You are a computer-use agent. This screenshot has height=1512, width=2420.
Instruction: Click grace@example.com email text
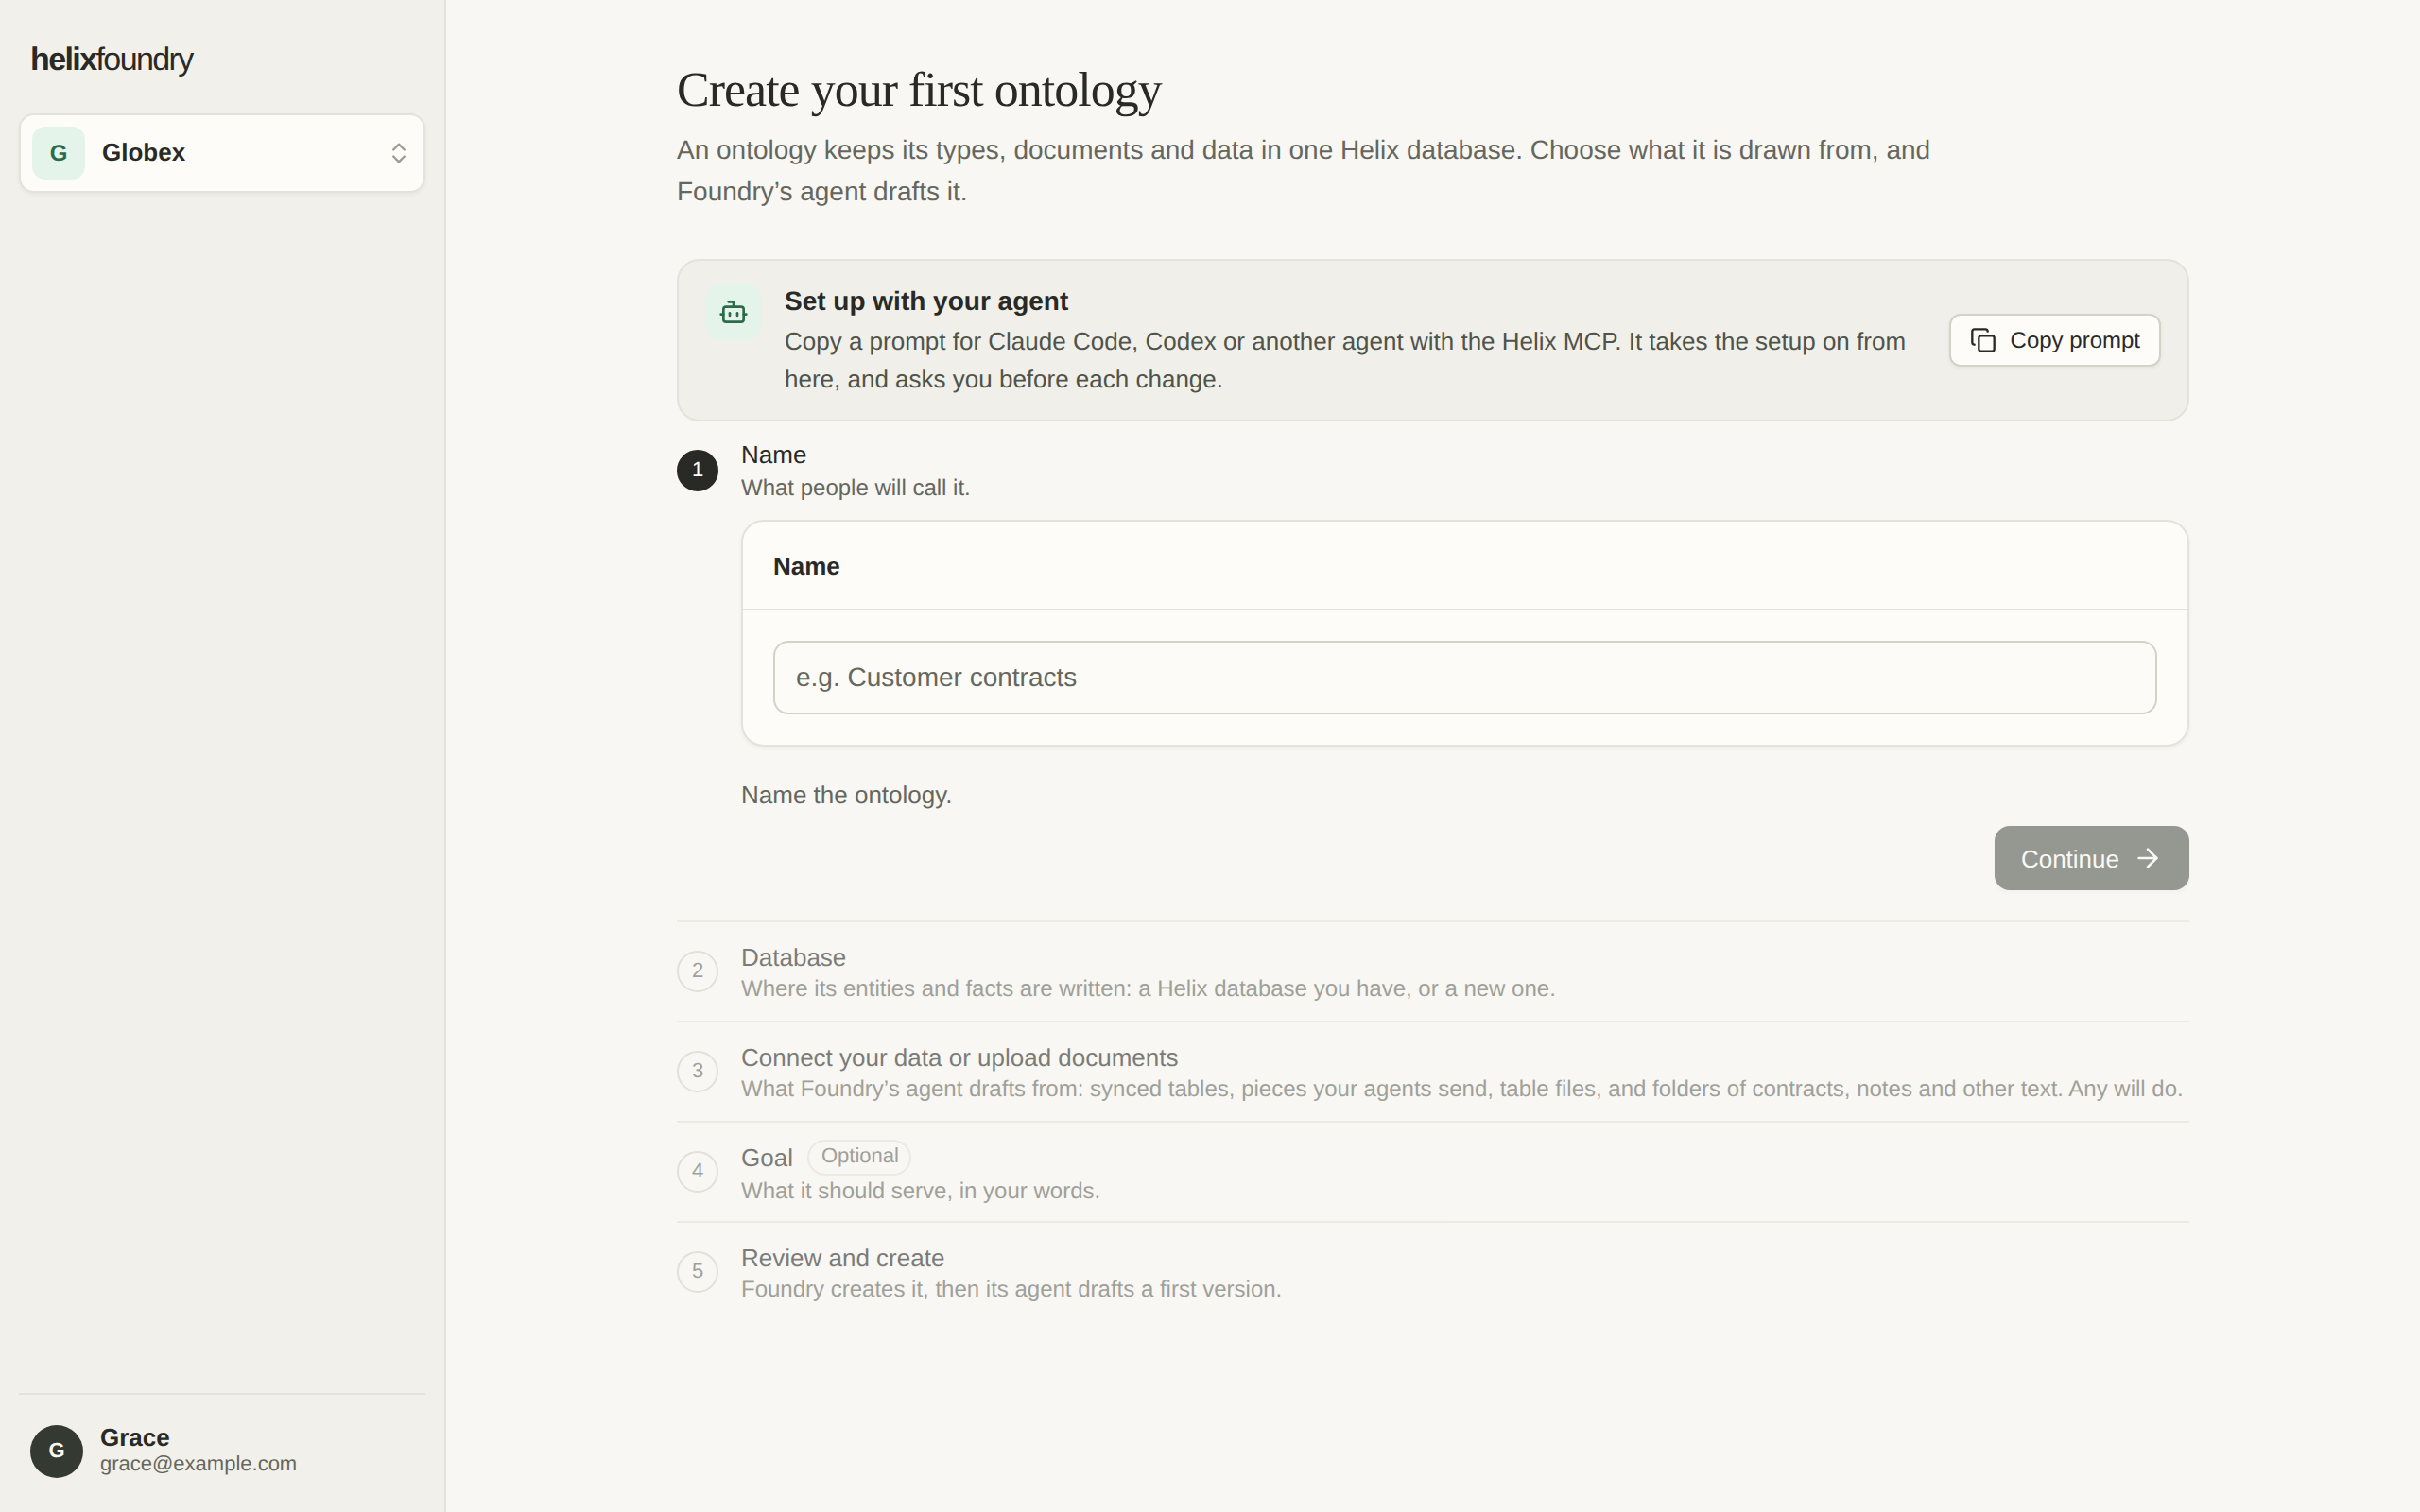198,1464
